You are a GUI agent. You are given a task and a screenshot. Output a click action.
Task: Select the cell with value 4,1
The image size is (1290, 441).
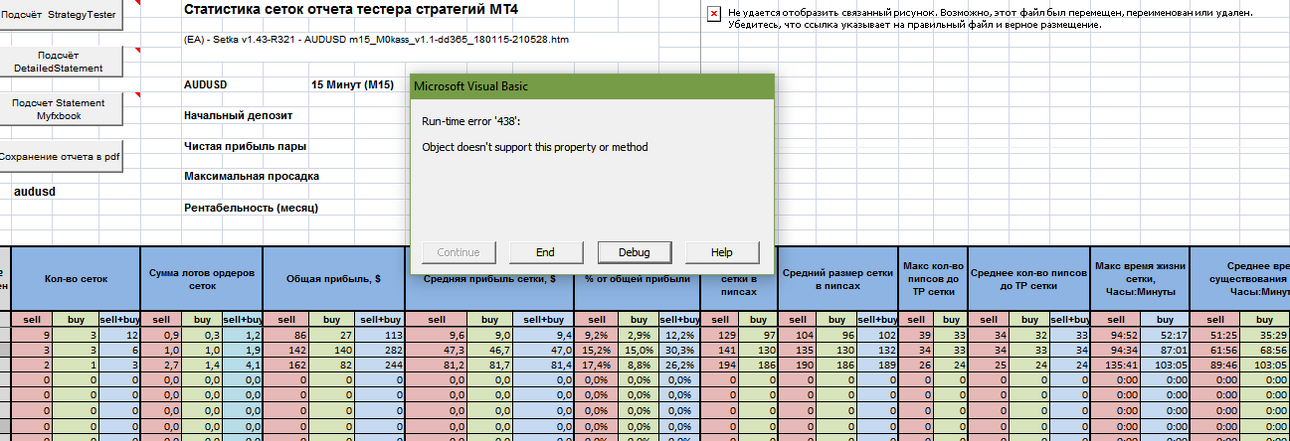243,364
